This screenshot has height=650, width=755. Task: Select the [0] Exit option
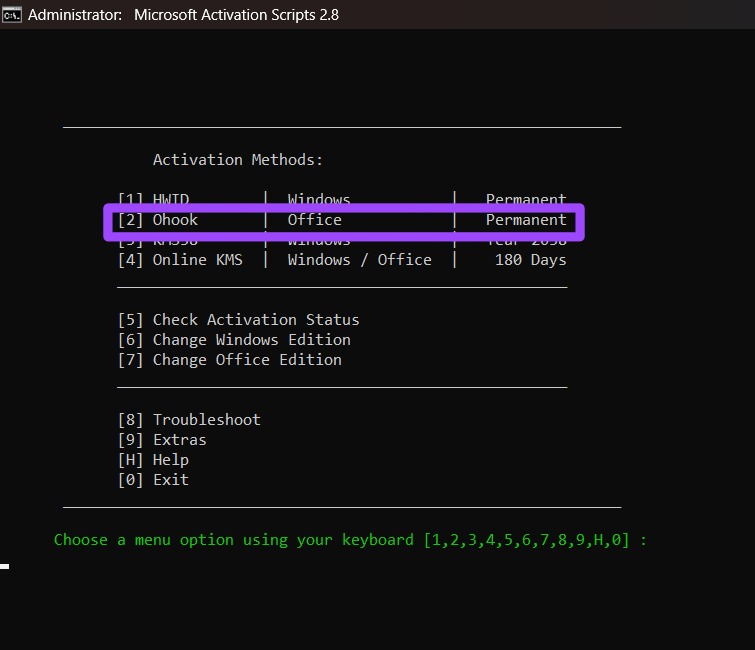153,480
